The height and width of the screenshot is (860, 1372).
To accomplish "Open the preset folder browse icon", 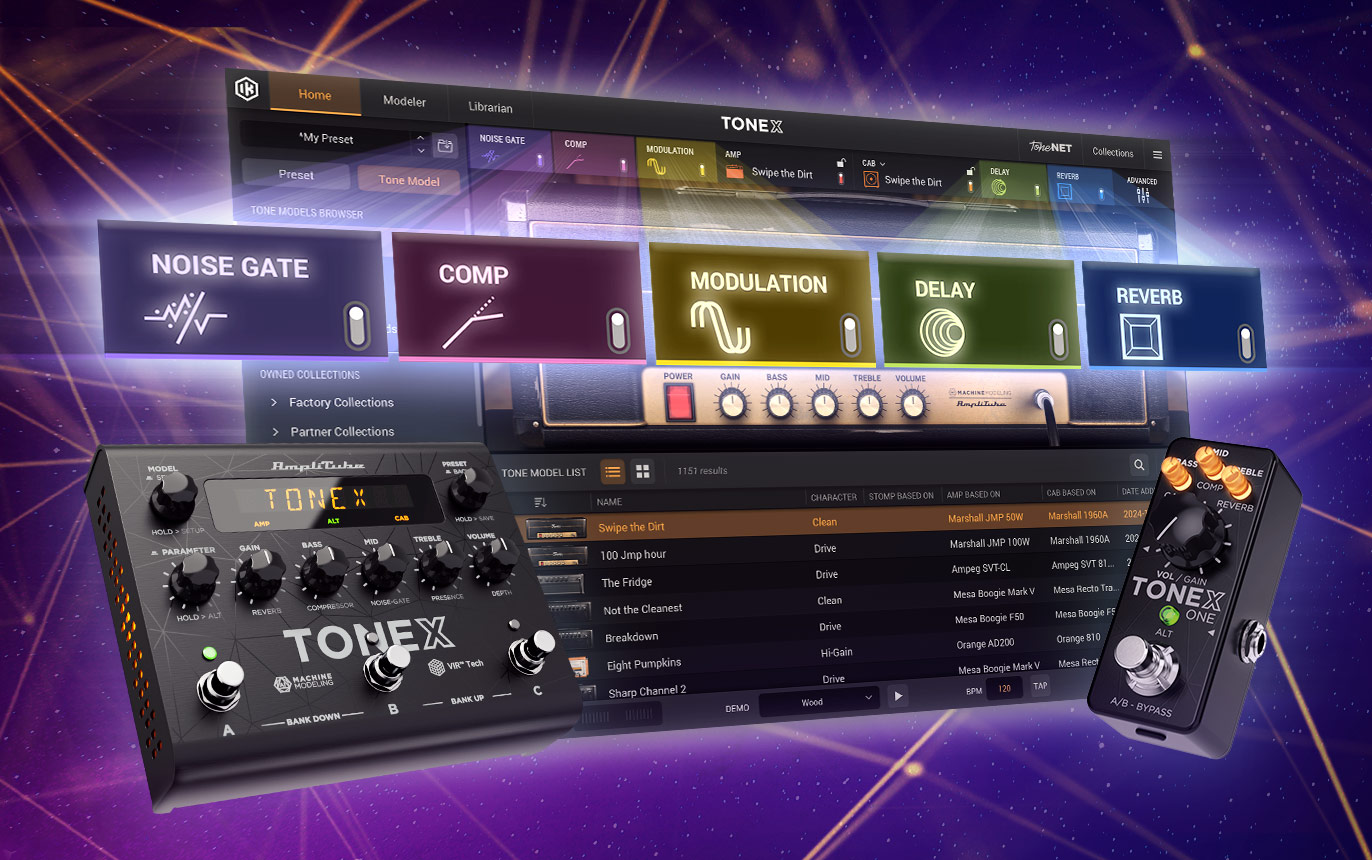I will (x=446, y=147).
